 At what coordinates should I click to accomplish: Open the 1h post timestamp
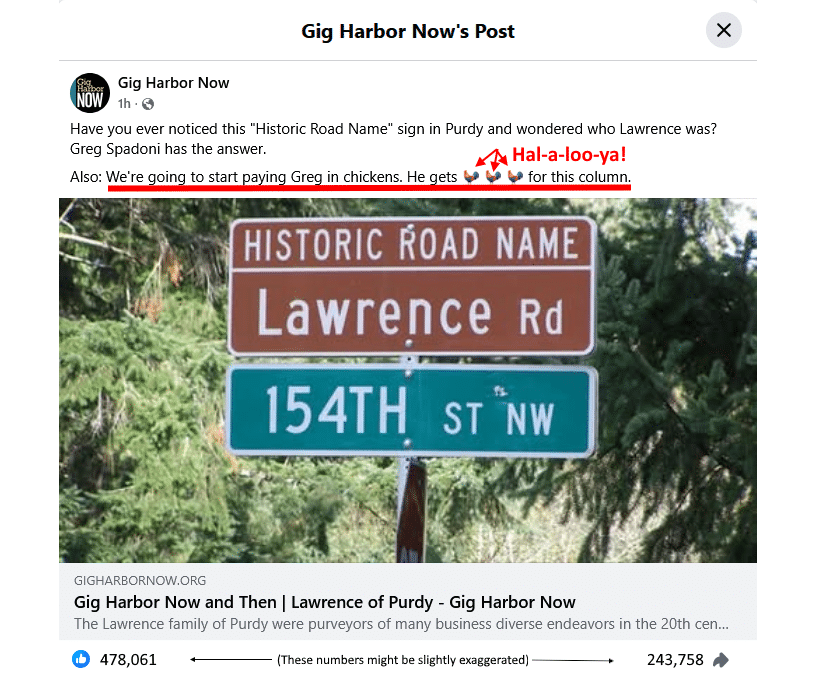coord(124,103)
